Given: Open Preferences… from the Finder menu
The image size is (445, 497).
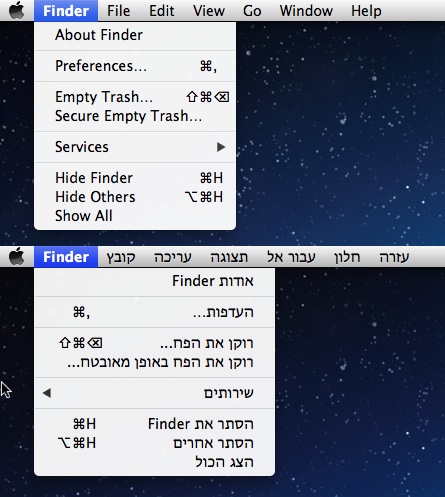Looking at the screenshot, I should 135,66.
